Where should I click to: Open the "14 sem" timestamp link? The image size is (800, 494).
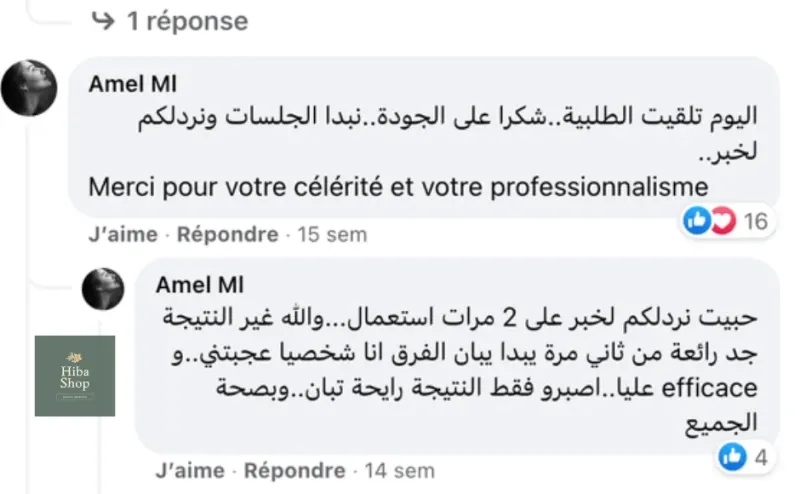coord(400,469)
